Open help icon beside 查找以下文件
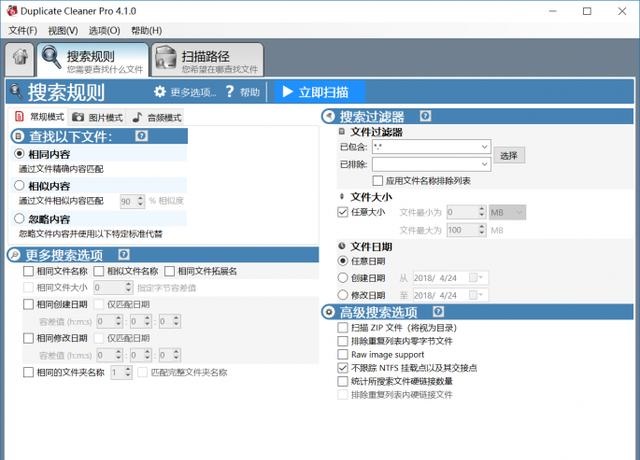The width and height of the screenshot is (640, 460). click(142, 136)
